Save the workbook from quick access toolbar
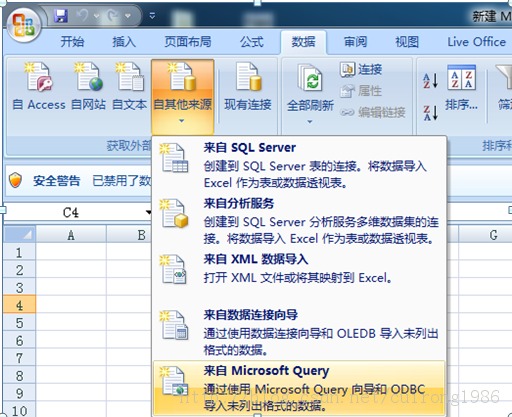 (x=61, y=16)
